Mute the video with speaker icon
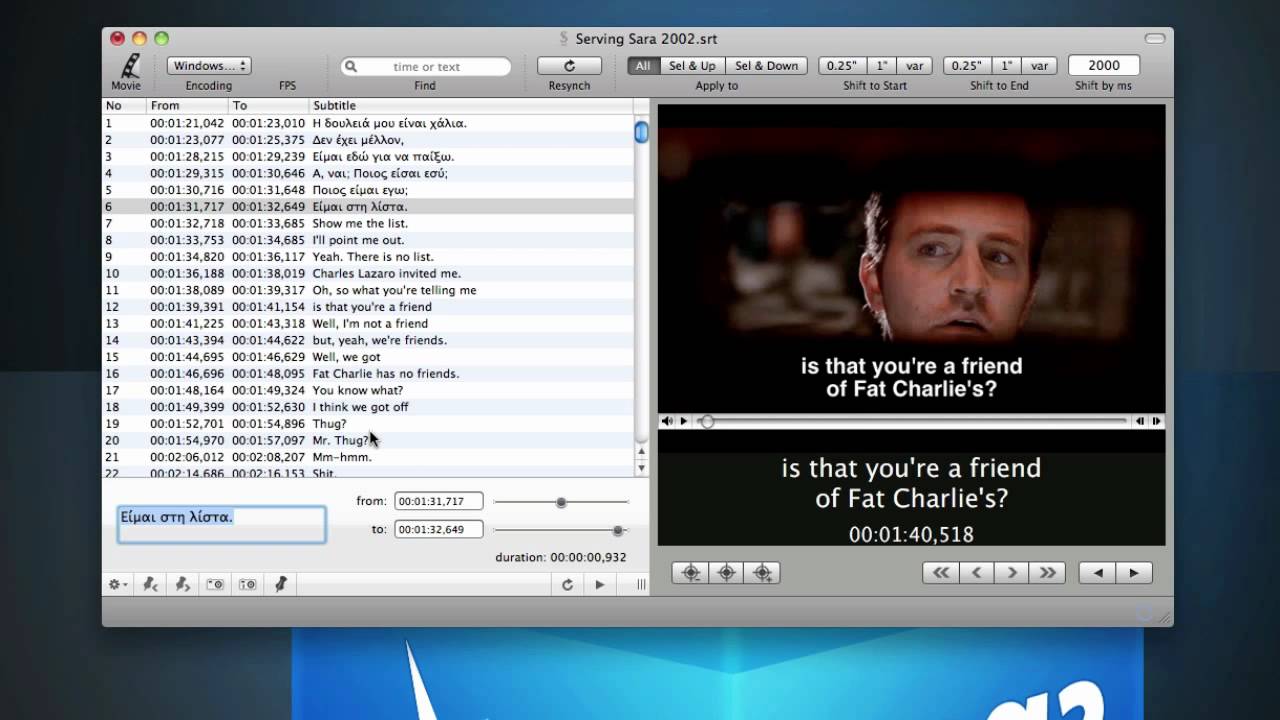The image size is (1280, 720). [x=667, y=421]
